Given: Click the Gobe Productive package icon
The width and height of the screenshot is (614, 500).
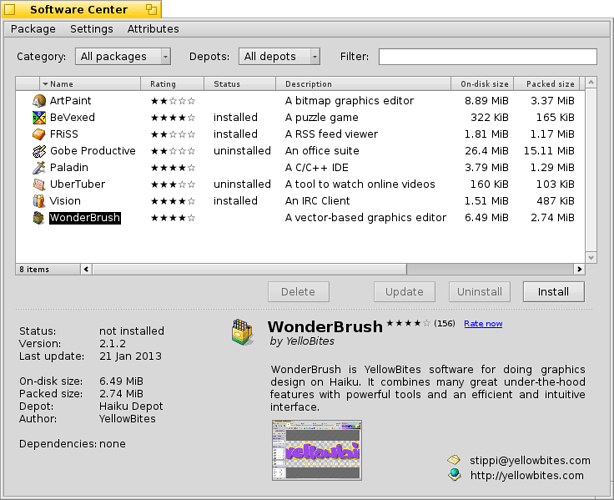Looking at the screenshot, I should click(x=39, y=151).
